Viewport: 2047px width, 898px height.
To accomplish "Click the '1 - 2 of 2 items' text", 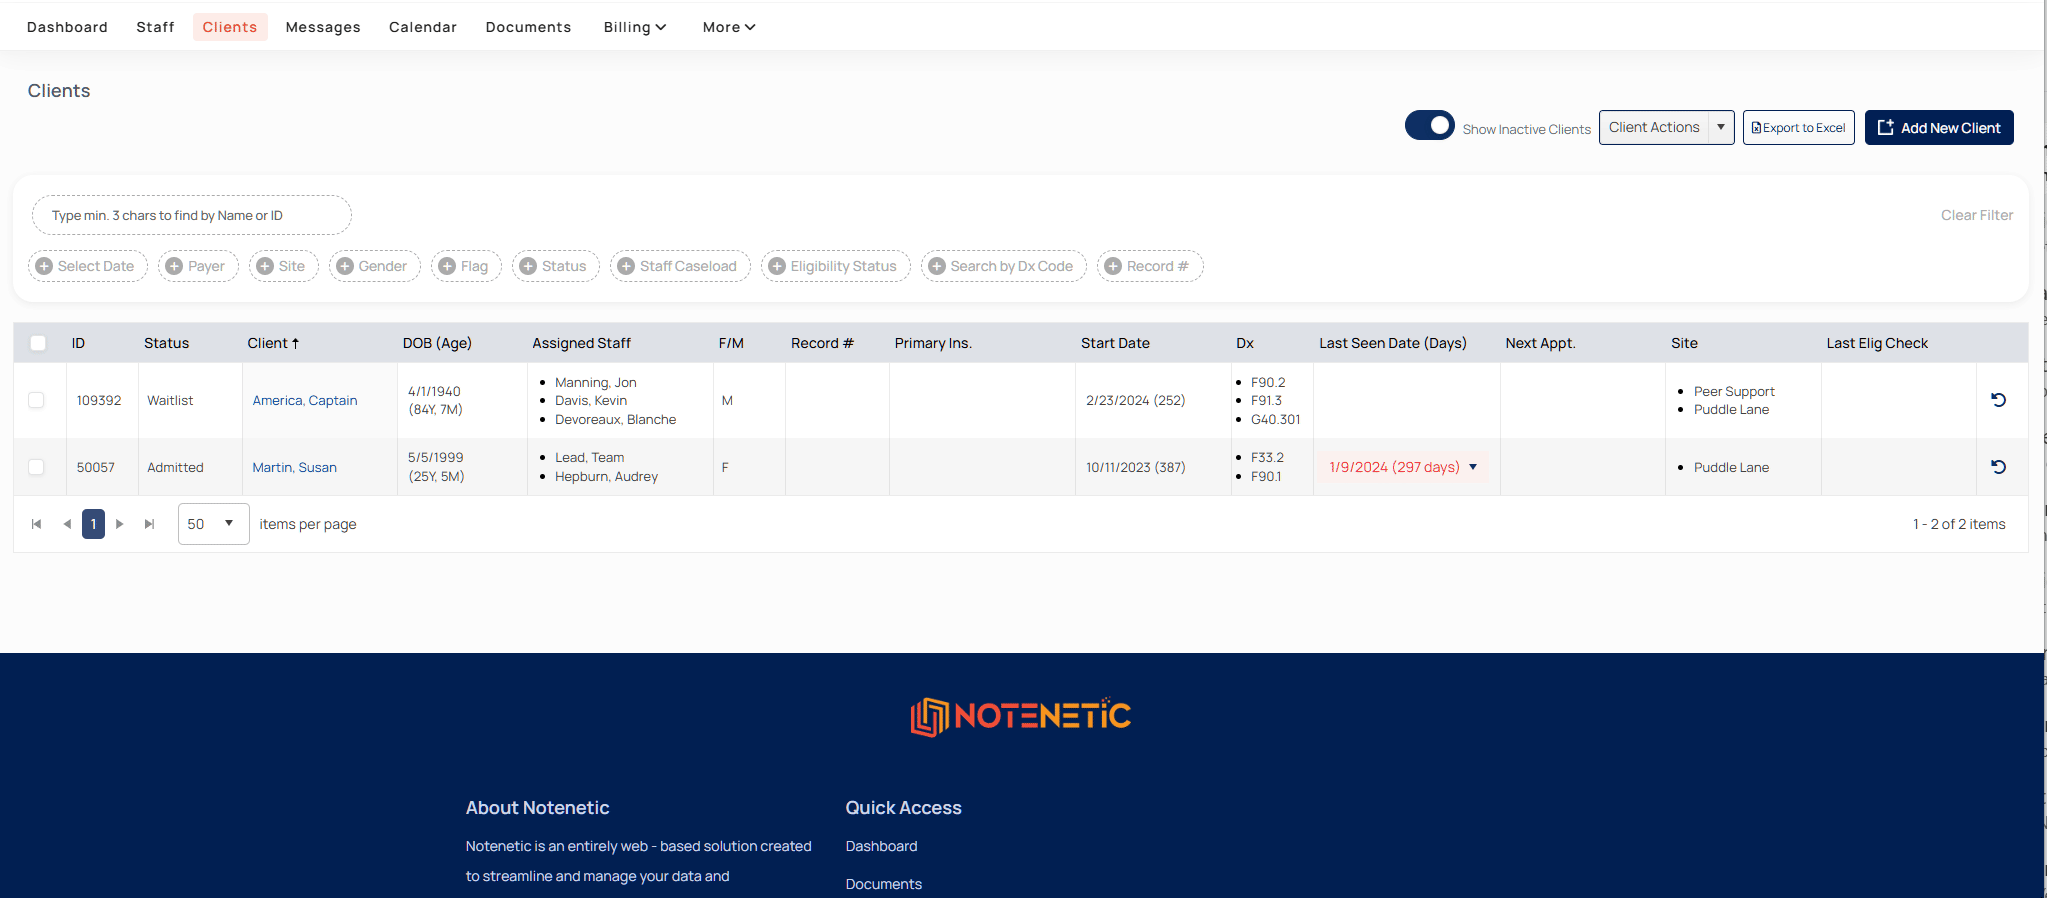I will [x=1959, y=524].
